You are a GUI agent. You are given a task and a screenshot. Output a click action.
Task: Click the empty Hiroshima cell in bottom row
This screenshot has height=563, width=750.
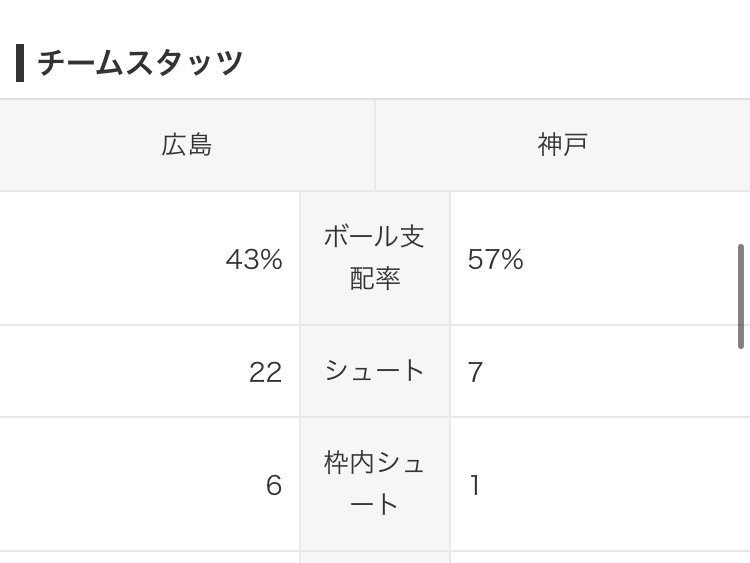click(150, 557)
